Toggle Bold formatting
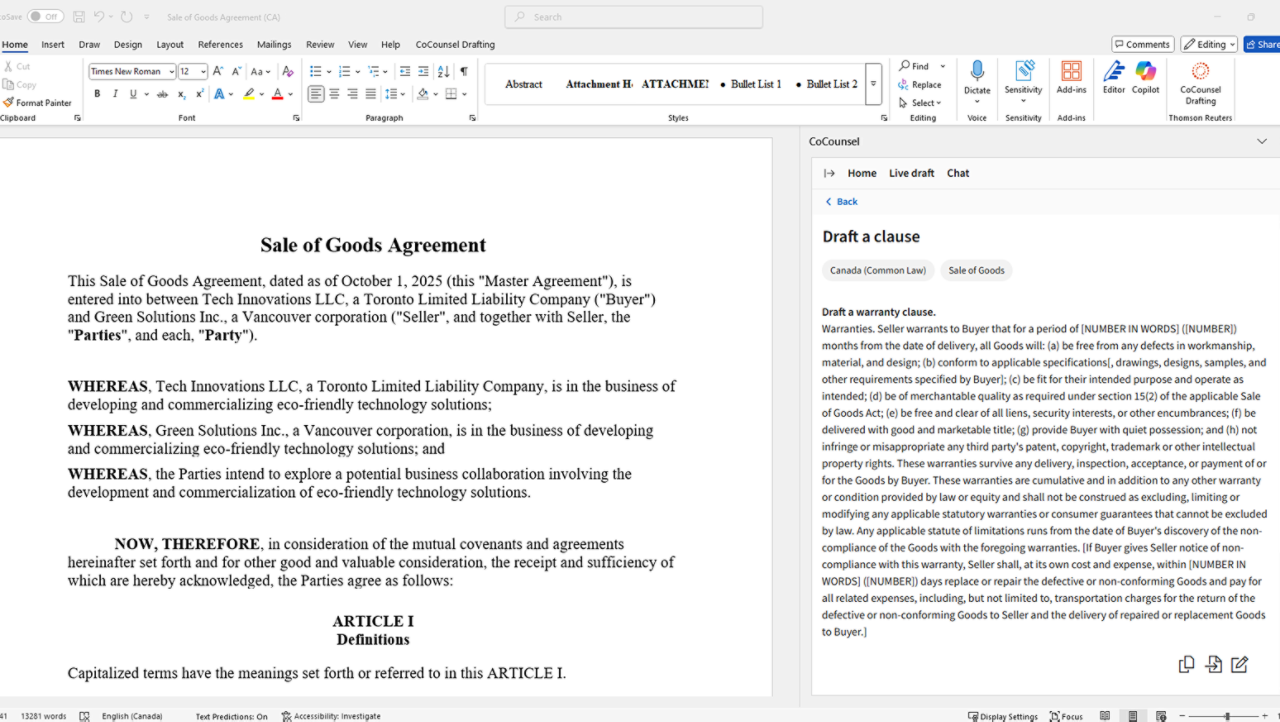Screen dimensions: 1280x722 coord(97,94)
